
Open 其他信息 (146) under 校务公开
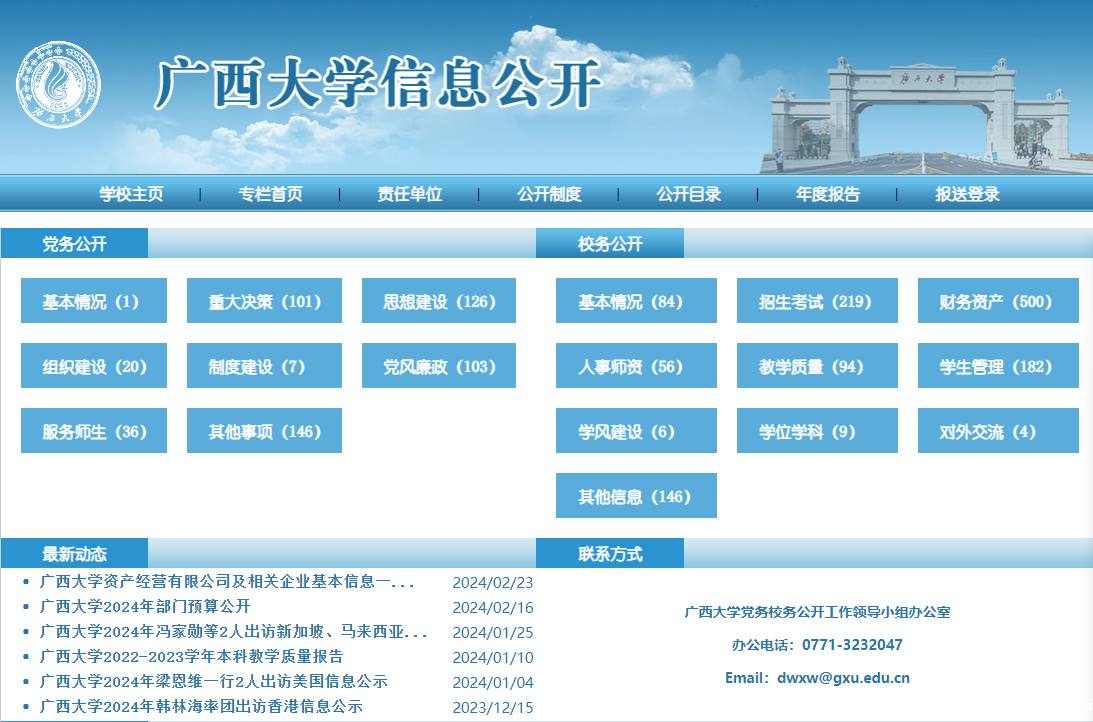click(636, 496)
